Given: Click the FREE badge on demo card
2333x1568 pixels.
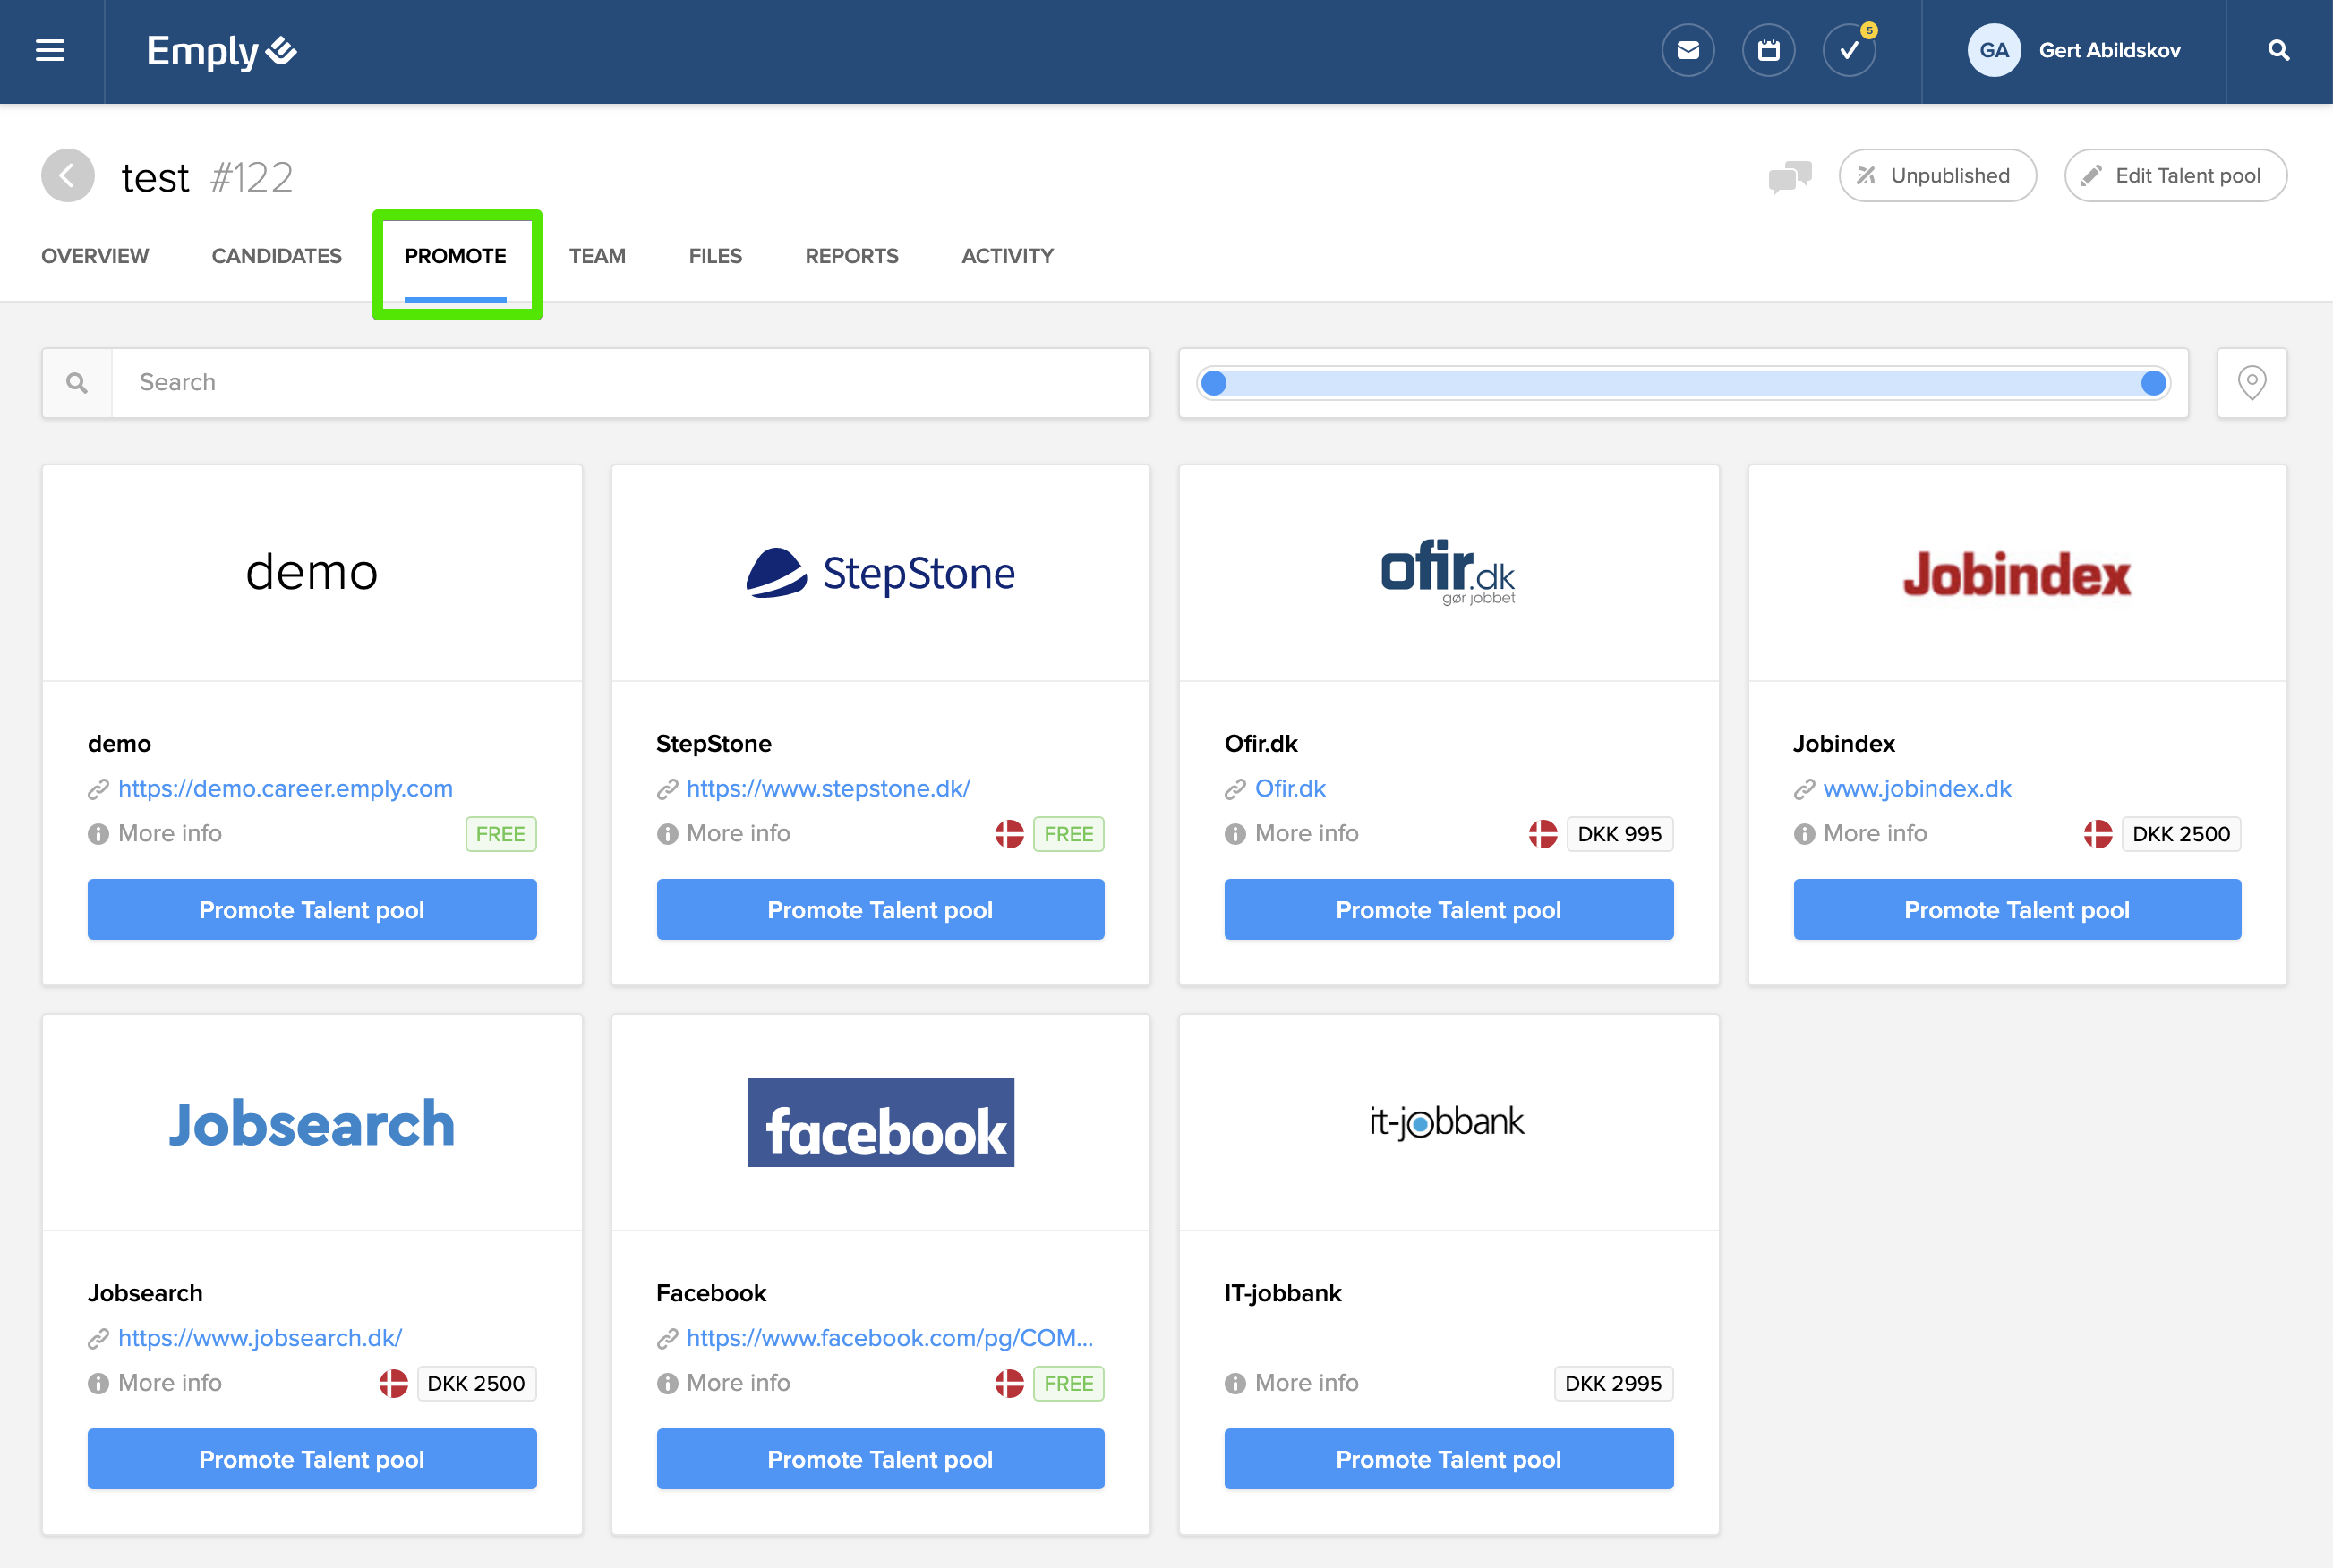Looking at the screenshot, I should (x=501, y=834).
